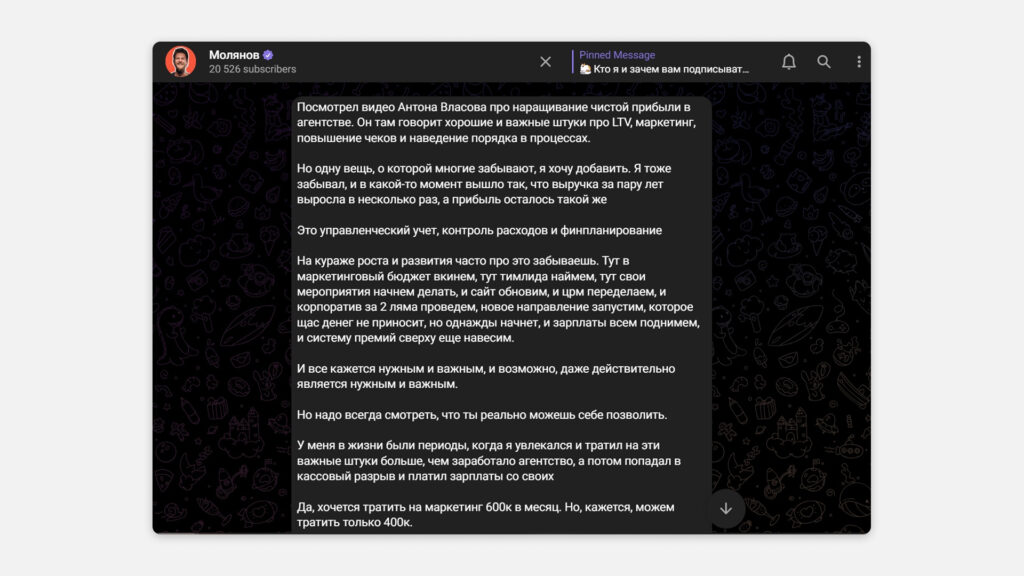Image resolution: width=1024 pixels, height=576 pixels.
Task: Jump to the pinned post 'Кто я и зачем вам подписыват…'
Action: coord(671,69)
